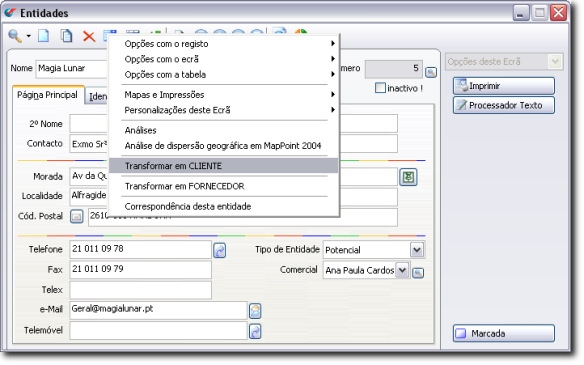584x365 pixels.
Task: Open the map icon beside Morada field
Action: [408, 177]
